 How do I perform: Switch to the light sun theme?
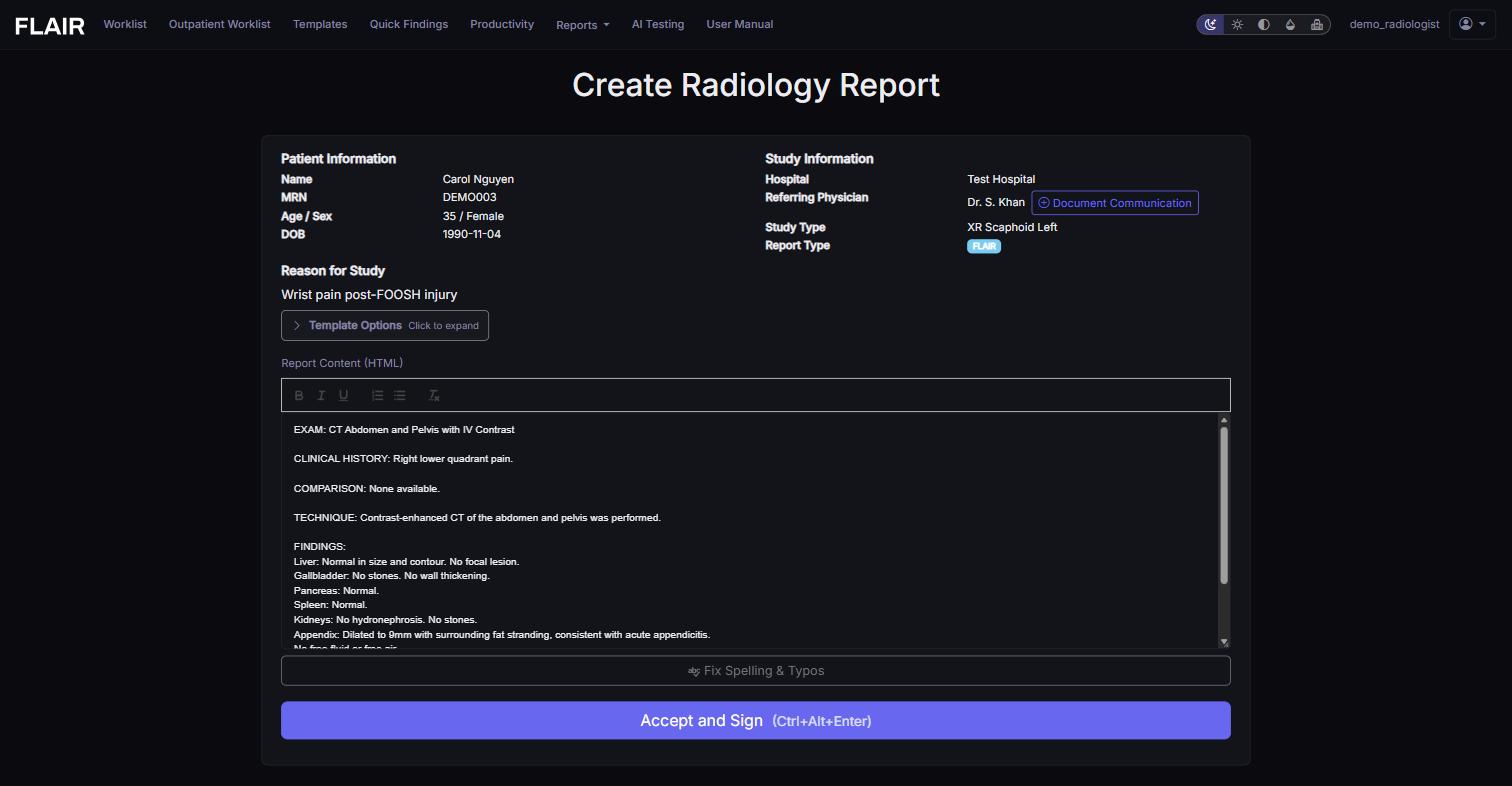[x=1237, y=24]
